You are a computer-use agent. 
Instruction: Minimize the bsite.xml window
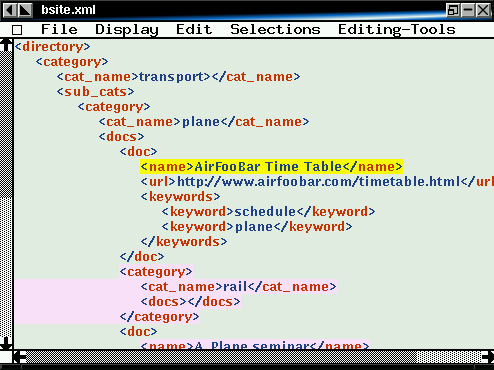tap(468, 10)
